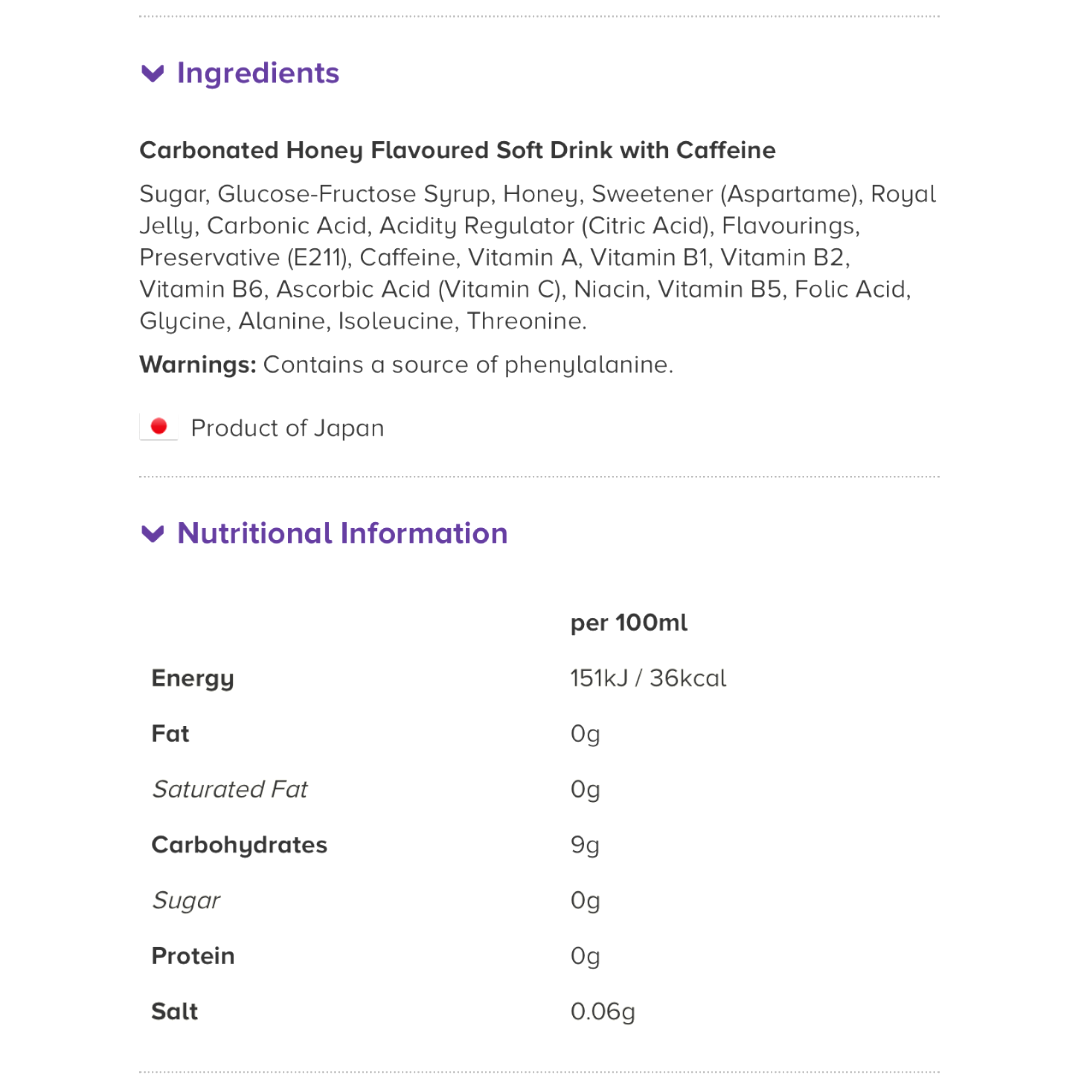Click the Nutritional Information heading text
The height and width of the screenshot is (1080, 1080).
[342, 534]
